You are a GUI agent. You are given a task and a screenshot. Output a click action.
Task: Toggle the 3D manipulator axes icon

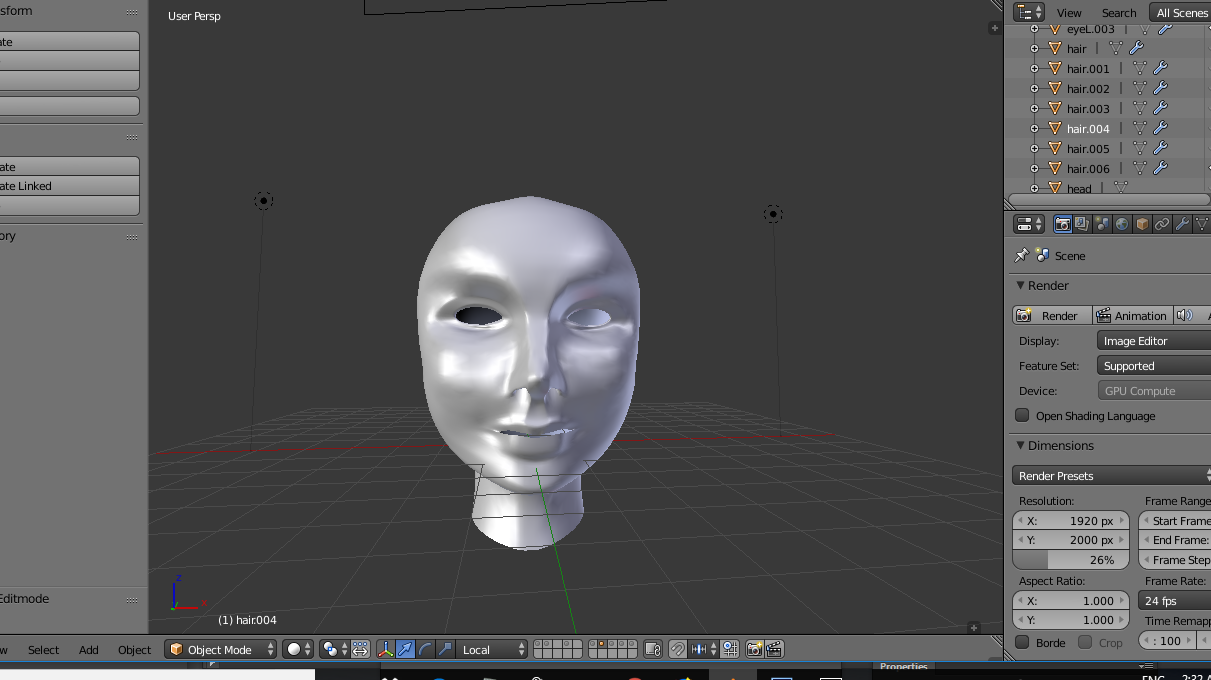[x=385, y=649]
